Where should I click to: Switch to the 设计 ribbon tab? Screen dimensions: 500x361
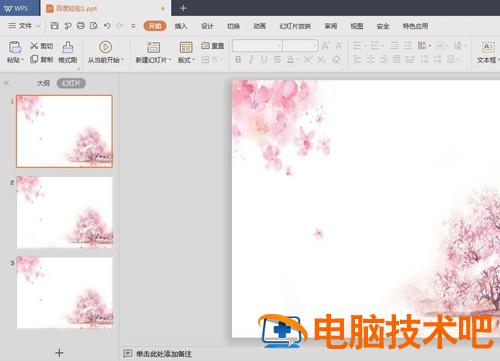tap(207, 26)
